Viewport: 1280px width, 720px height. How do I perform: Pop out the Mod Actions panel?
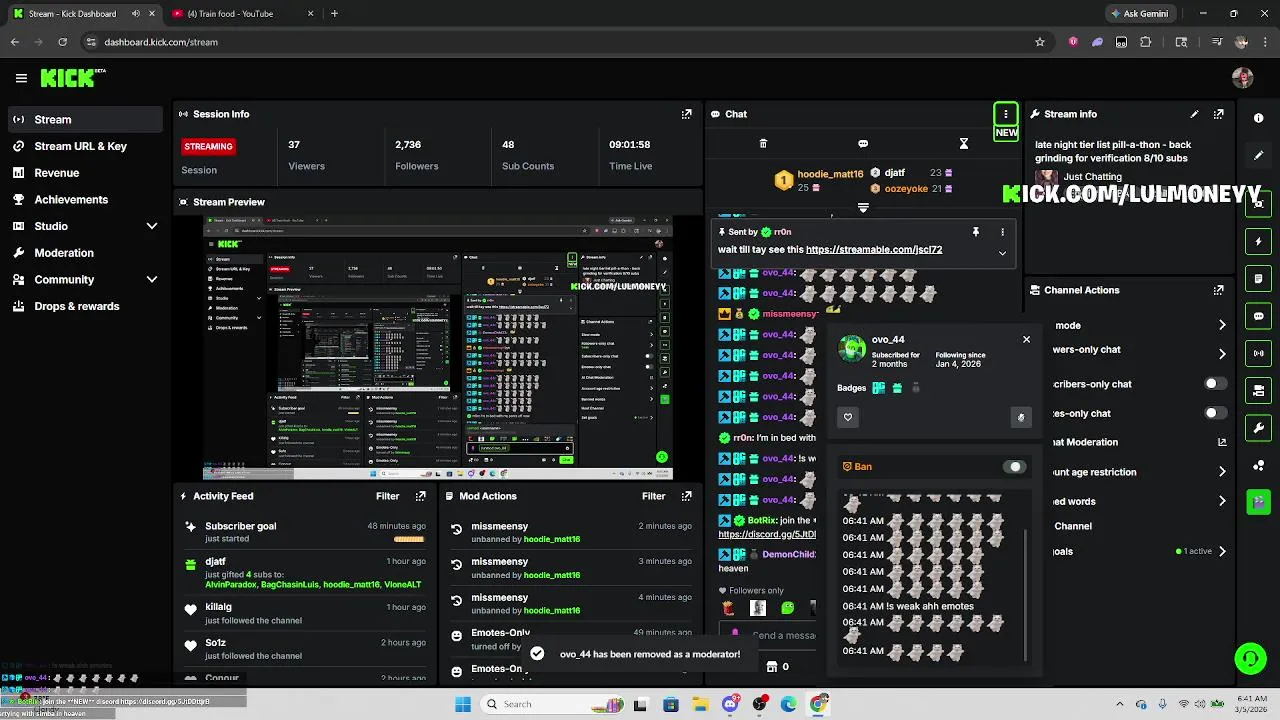(x=686, y=496)
